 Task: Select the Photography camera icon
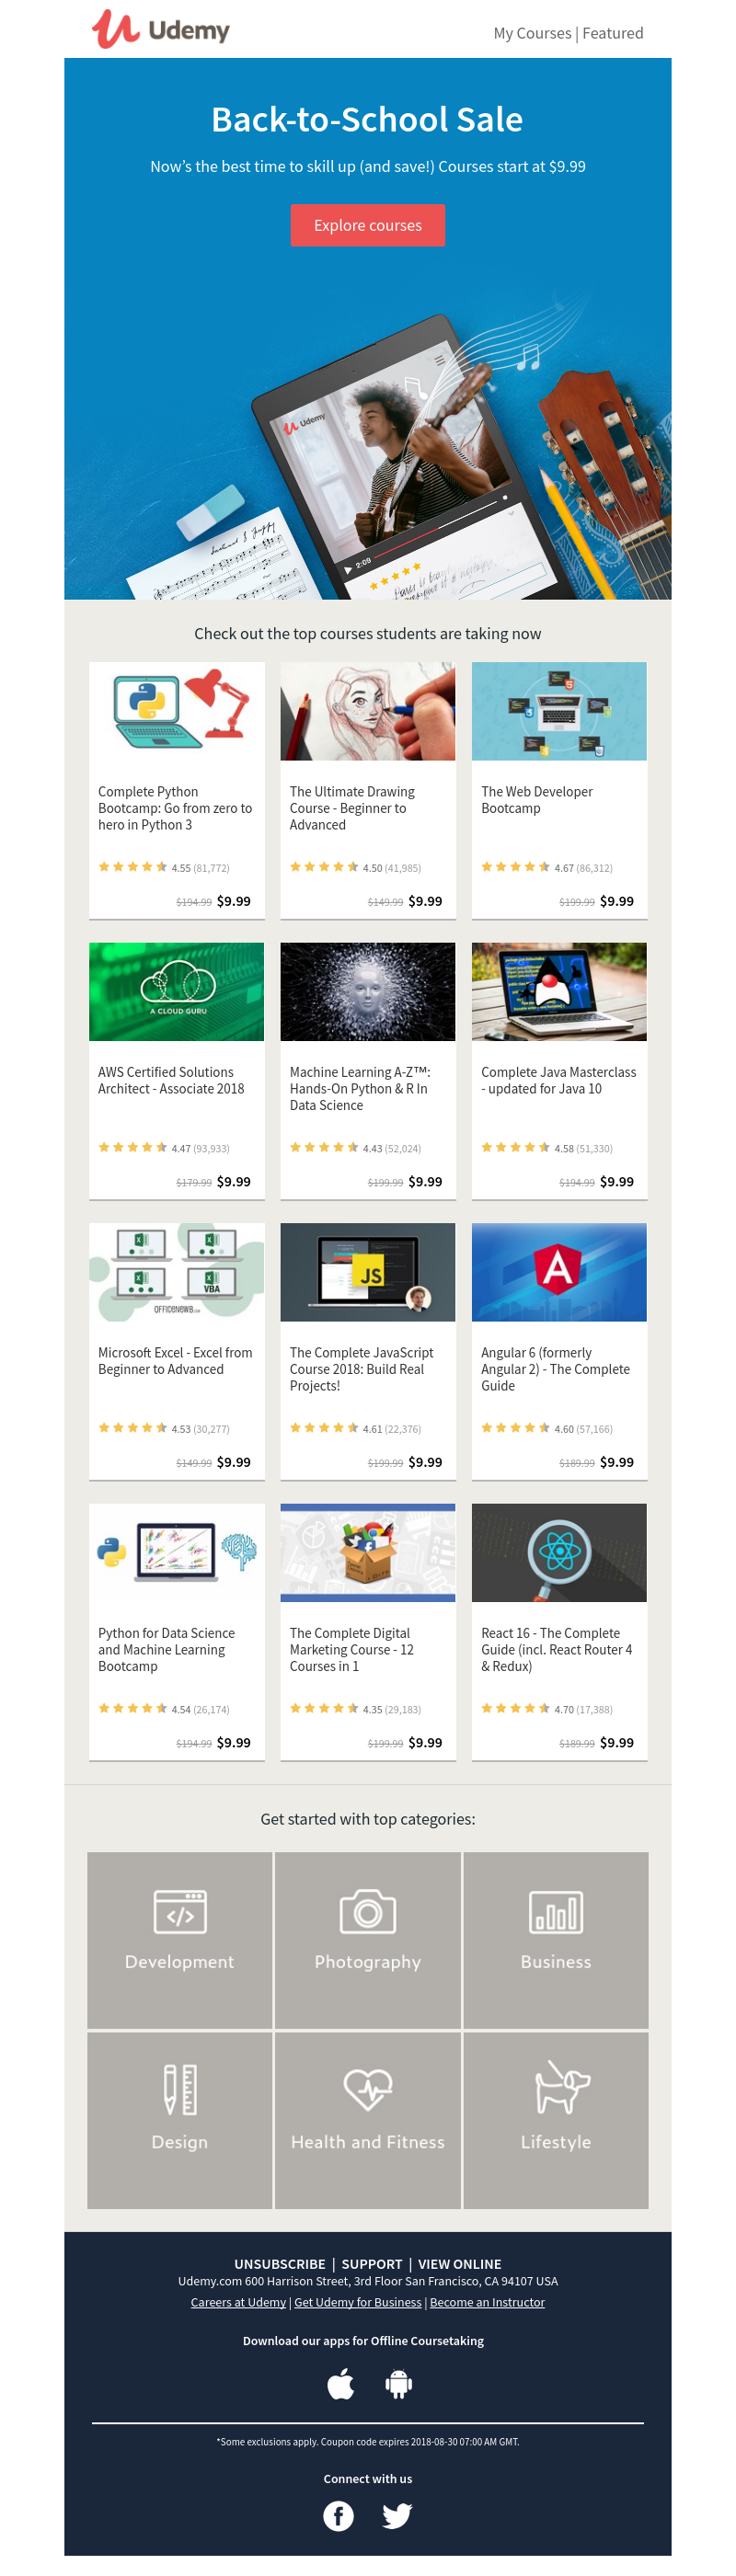point(367,1912)
